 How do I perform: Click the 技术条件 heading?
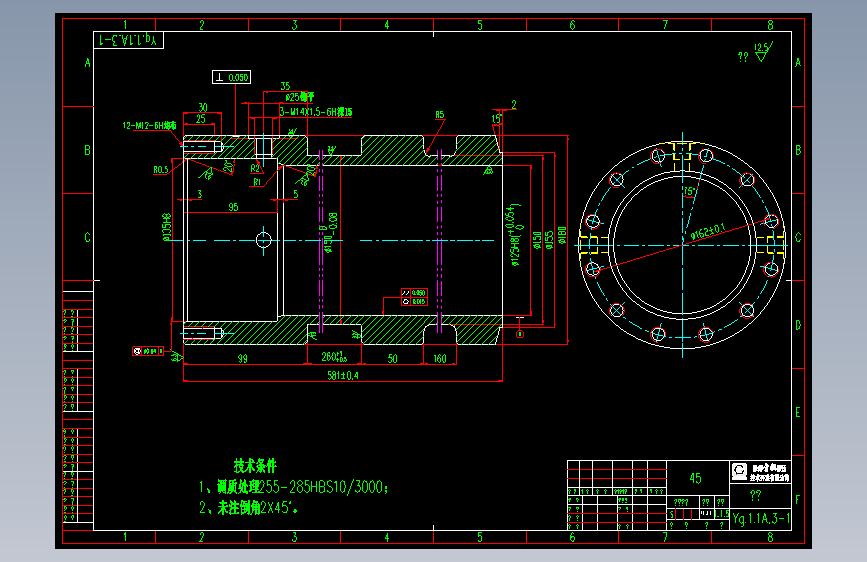pos(255,466)
